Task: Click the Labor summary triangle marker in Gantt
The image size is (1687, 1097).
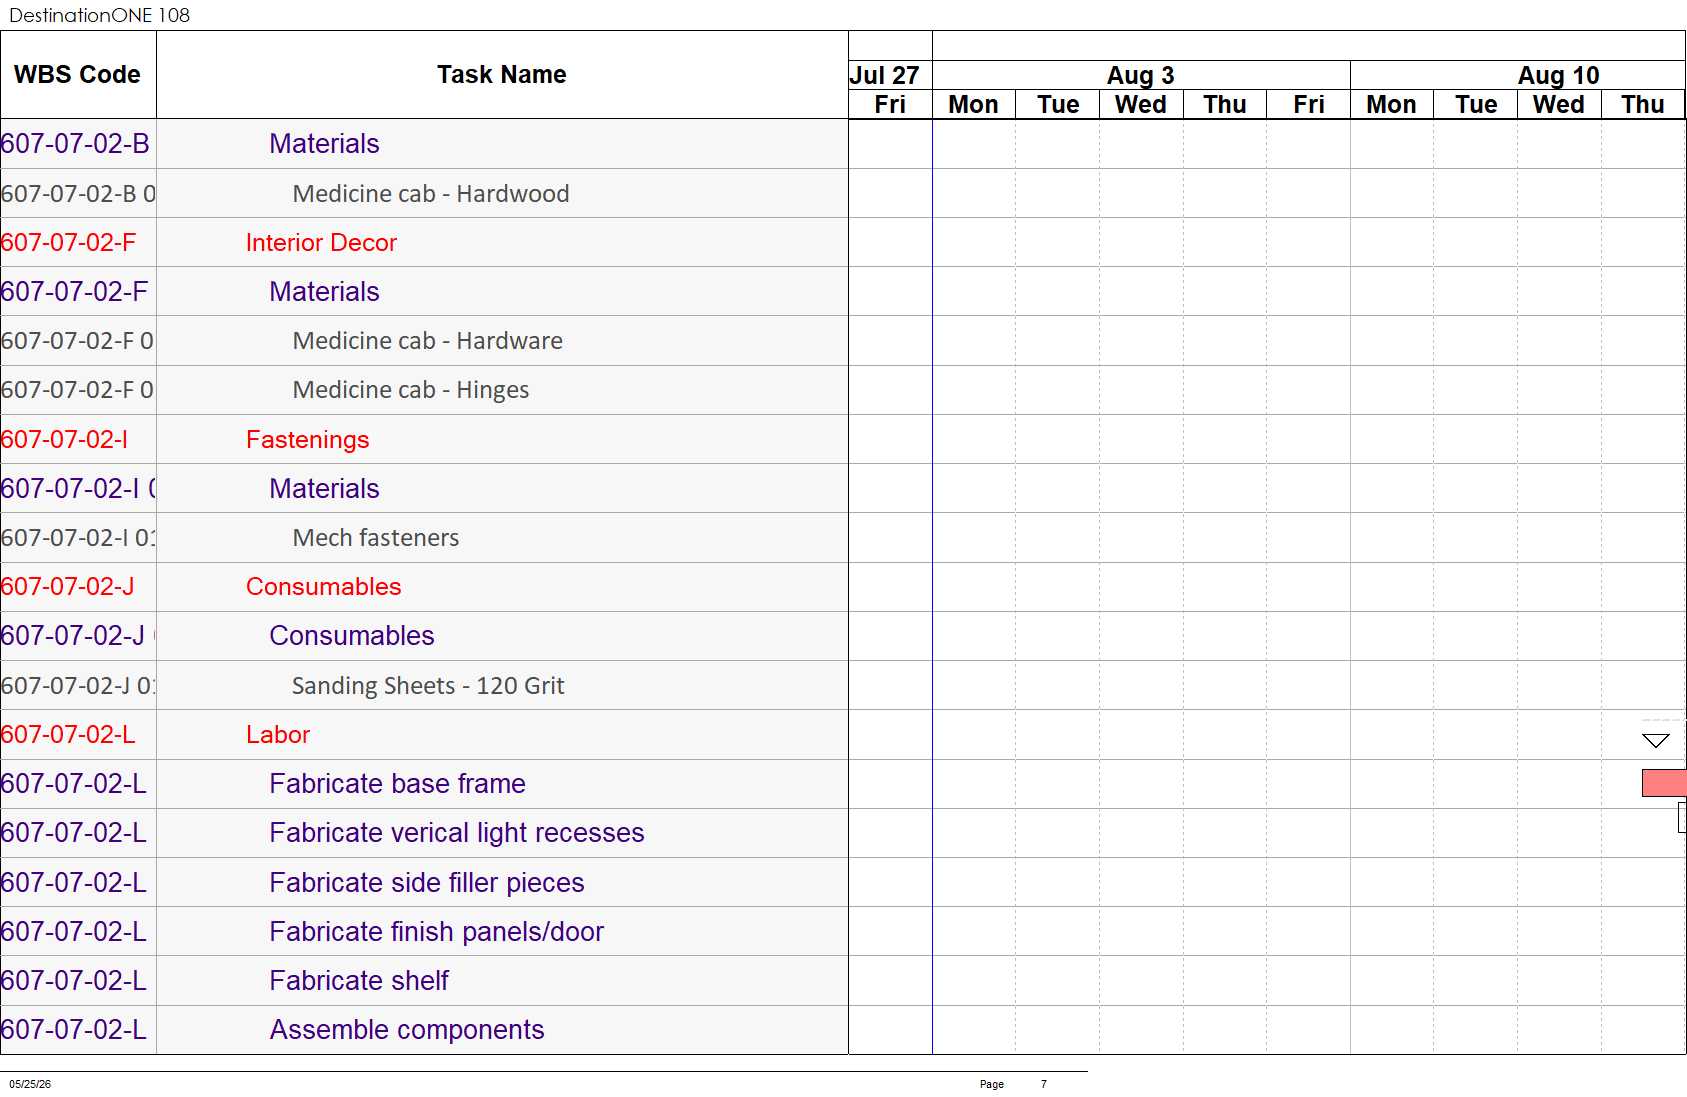Action: (1655, 740)
